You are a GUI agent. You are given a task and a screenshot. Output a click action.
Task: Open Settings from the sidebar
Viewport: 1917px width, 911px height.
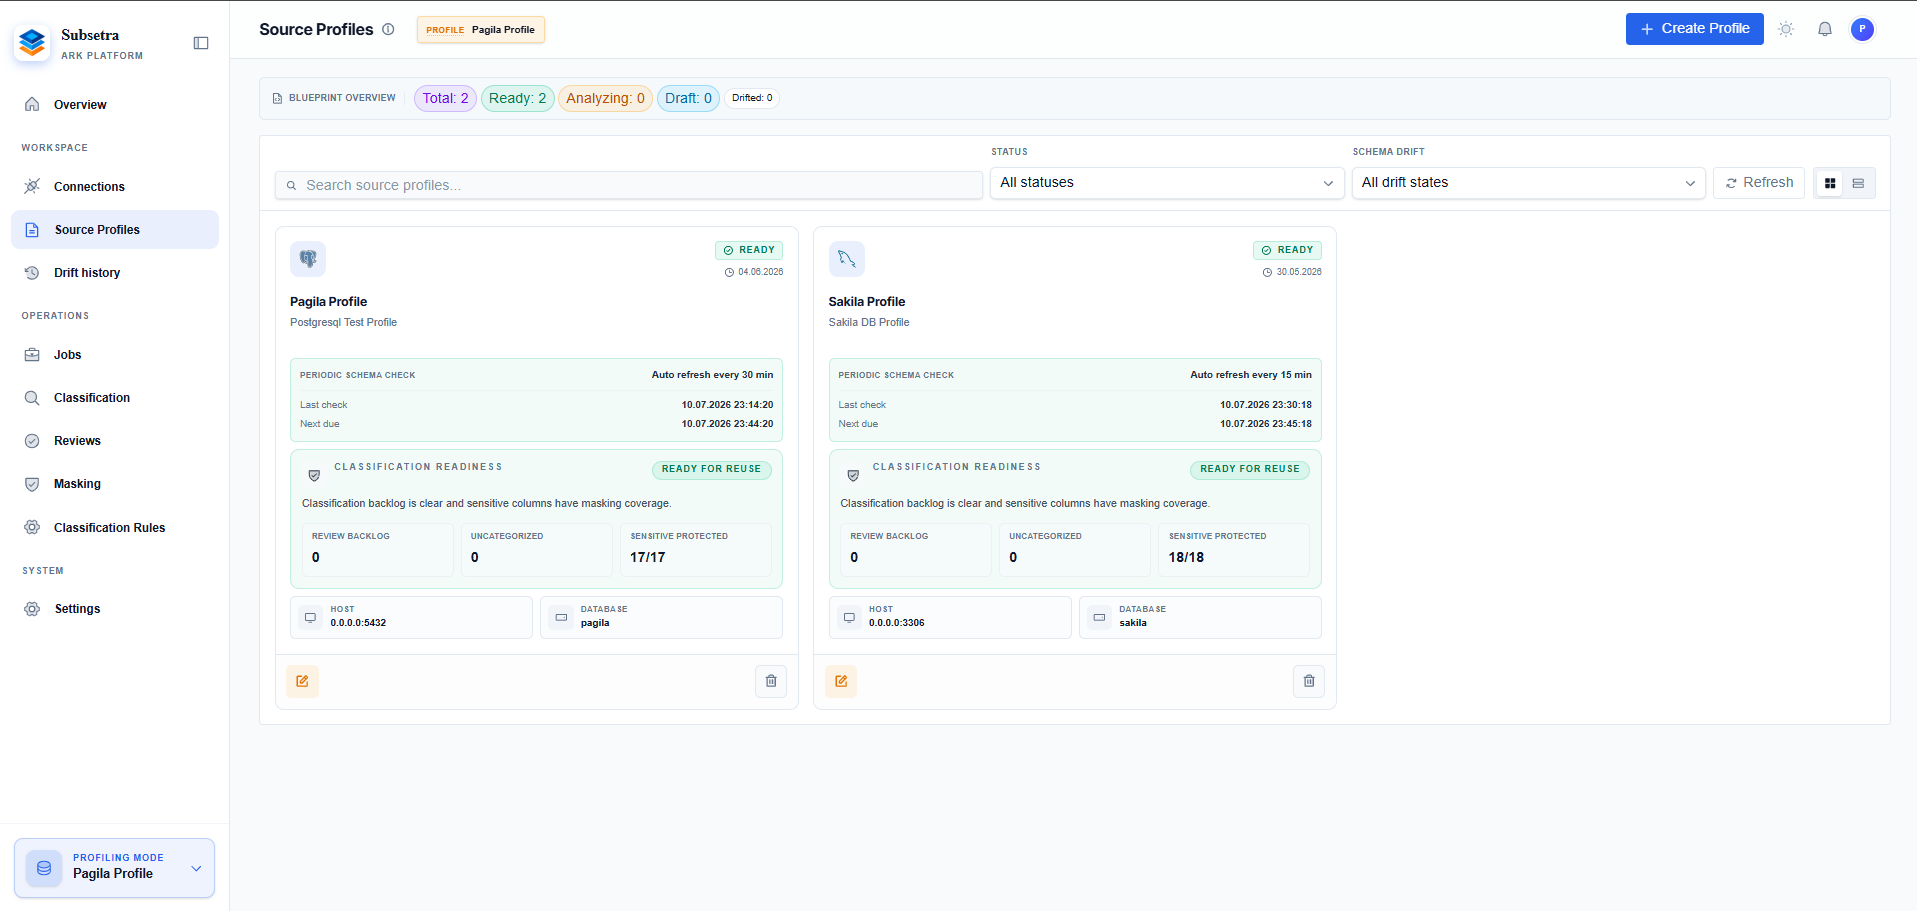(115, 609)
